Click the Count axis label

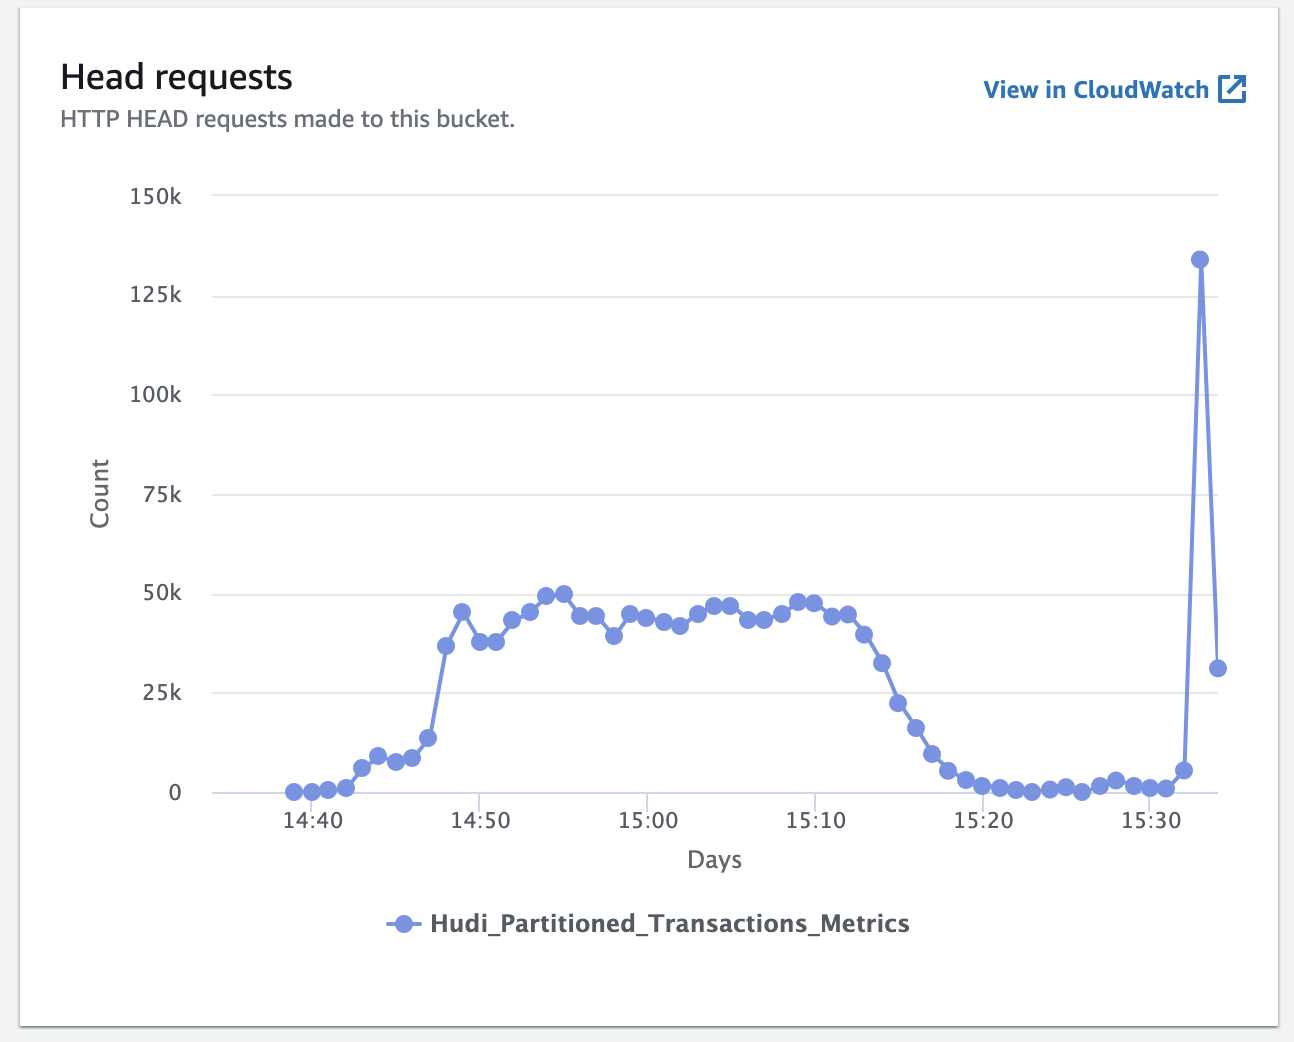[99, 490]
